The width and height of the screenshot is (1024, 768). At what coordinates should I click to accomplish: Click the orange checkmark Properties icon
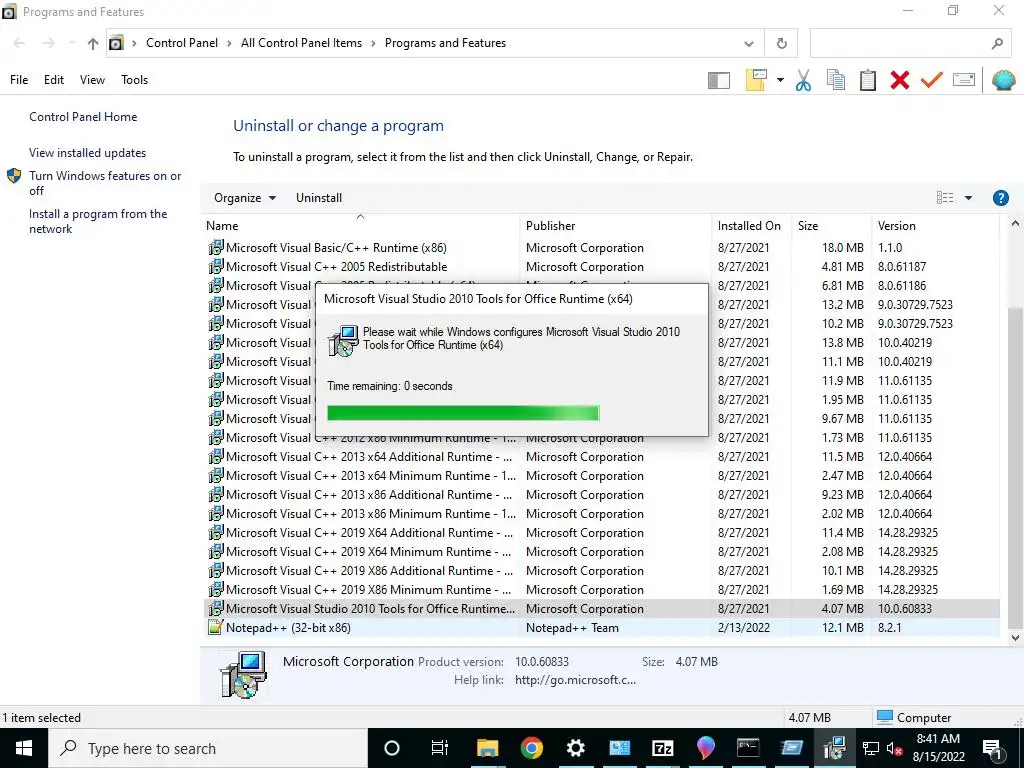[931, 80]
